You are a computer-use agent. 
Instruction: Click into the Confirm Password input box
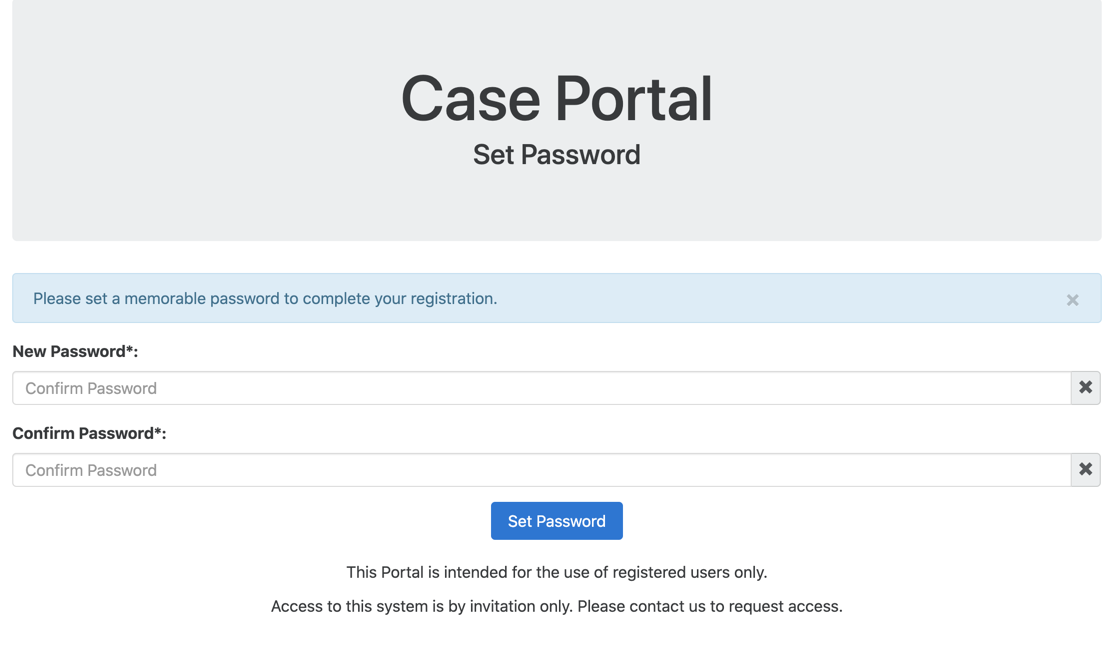tap(541, 470)
